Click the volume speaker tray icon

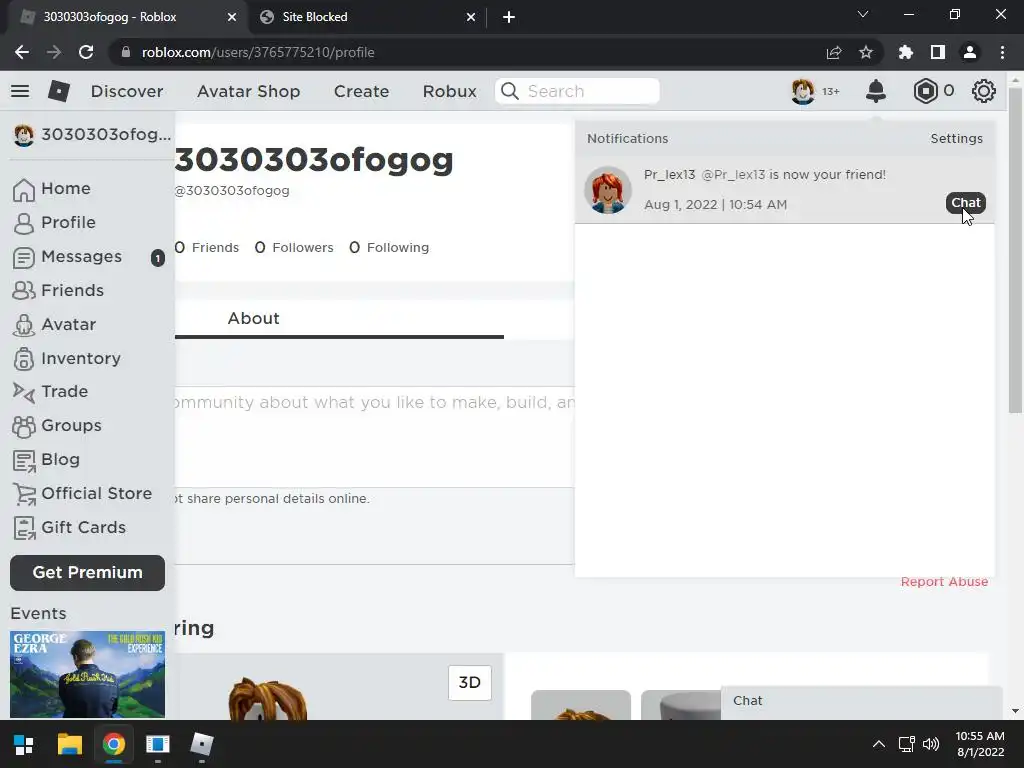pos(931,744)
